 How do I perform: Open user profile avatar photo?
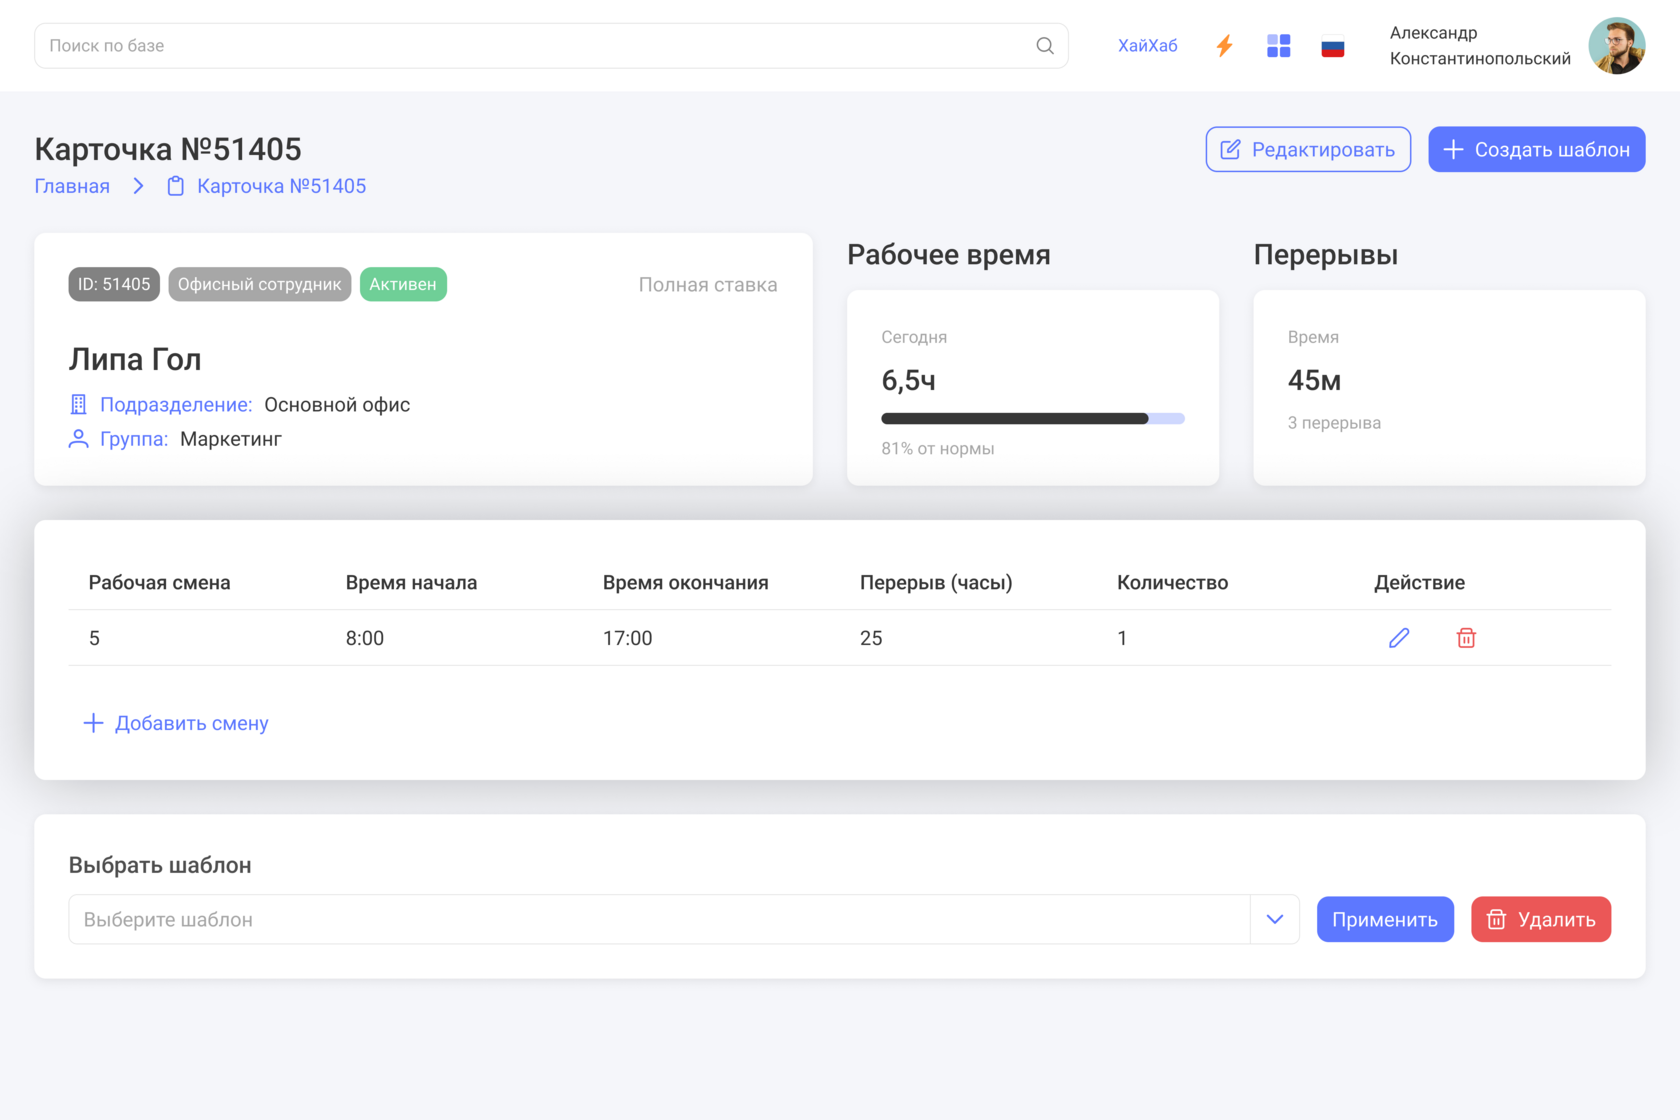(1616, 46)
